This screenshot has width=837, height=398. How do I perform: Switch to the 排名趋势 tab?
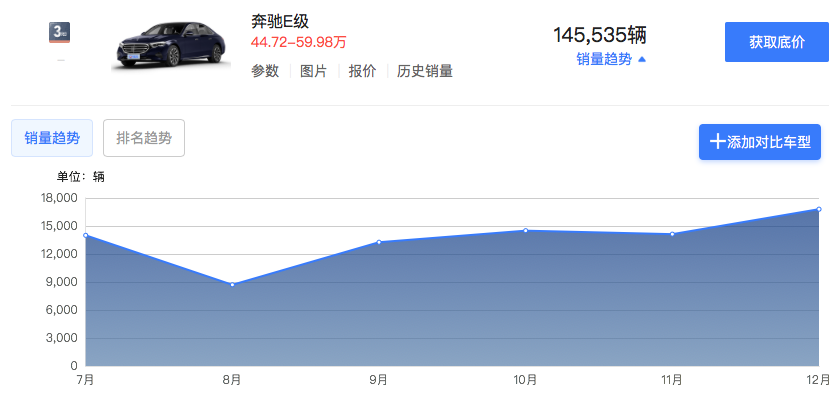144,138
